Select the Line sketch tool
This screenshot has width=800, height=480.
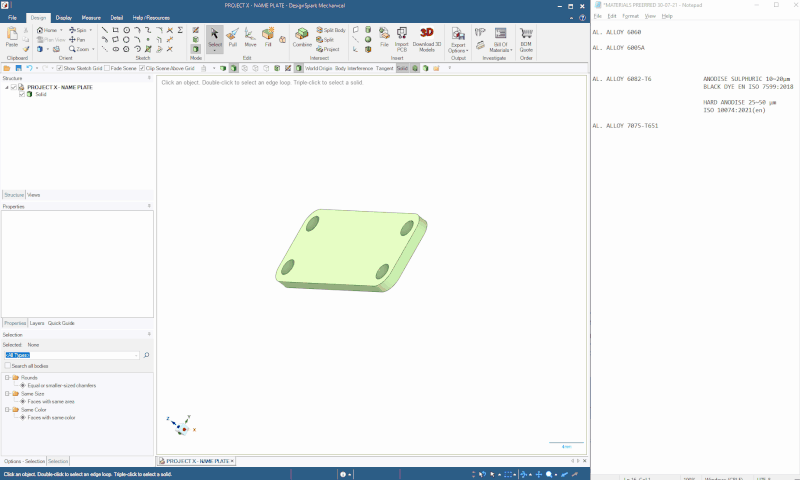pos(105,30)
